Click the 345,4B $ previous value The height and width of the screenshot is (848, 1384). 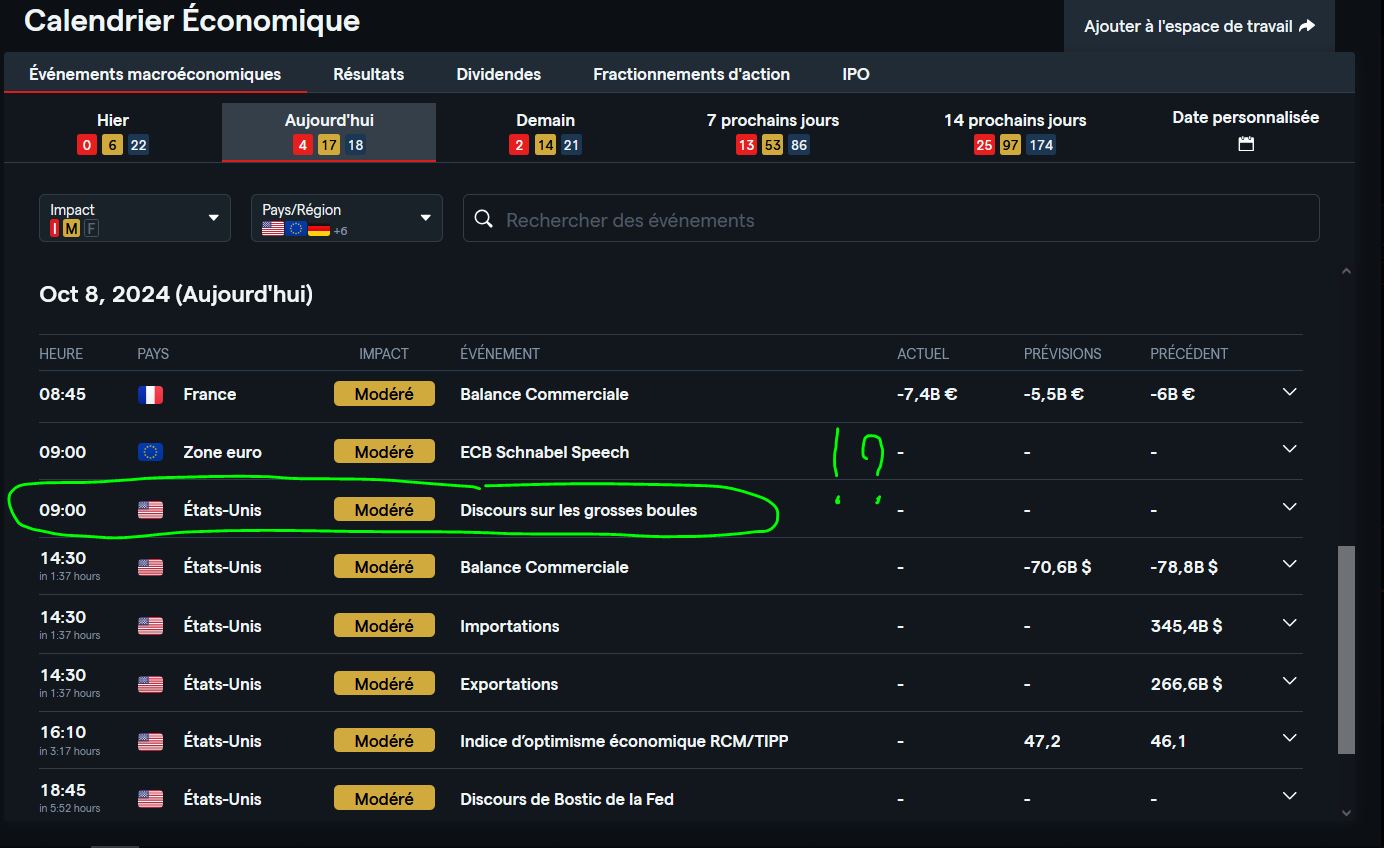click(x=1186, y=626)
